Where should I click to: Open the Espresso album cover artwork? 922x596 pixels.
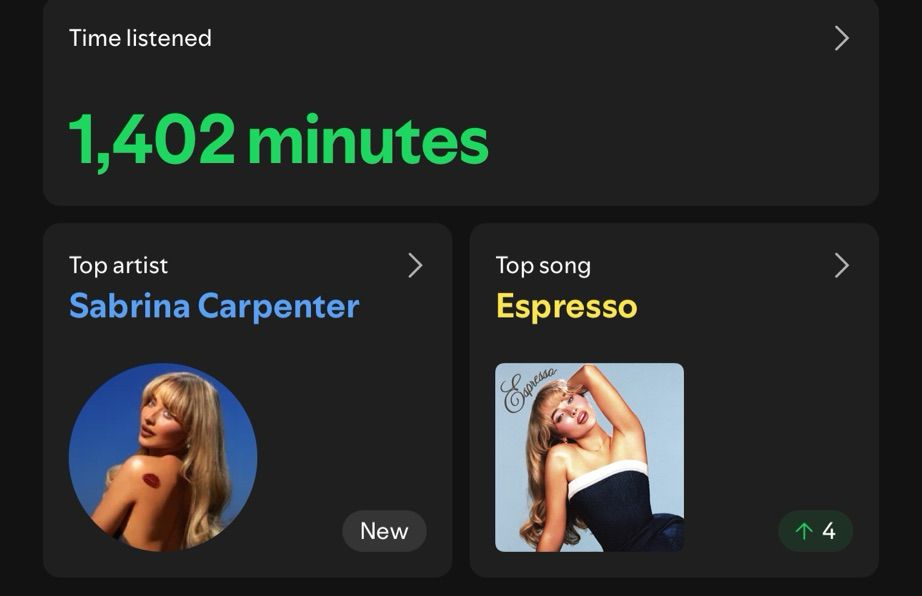click(589, 457)
